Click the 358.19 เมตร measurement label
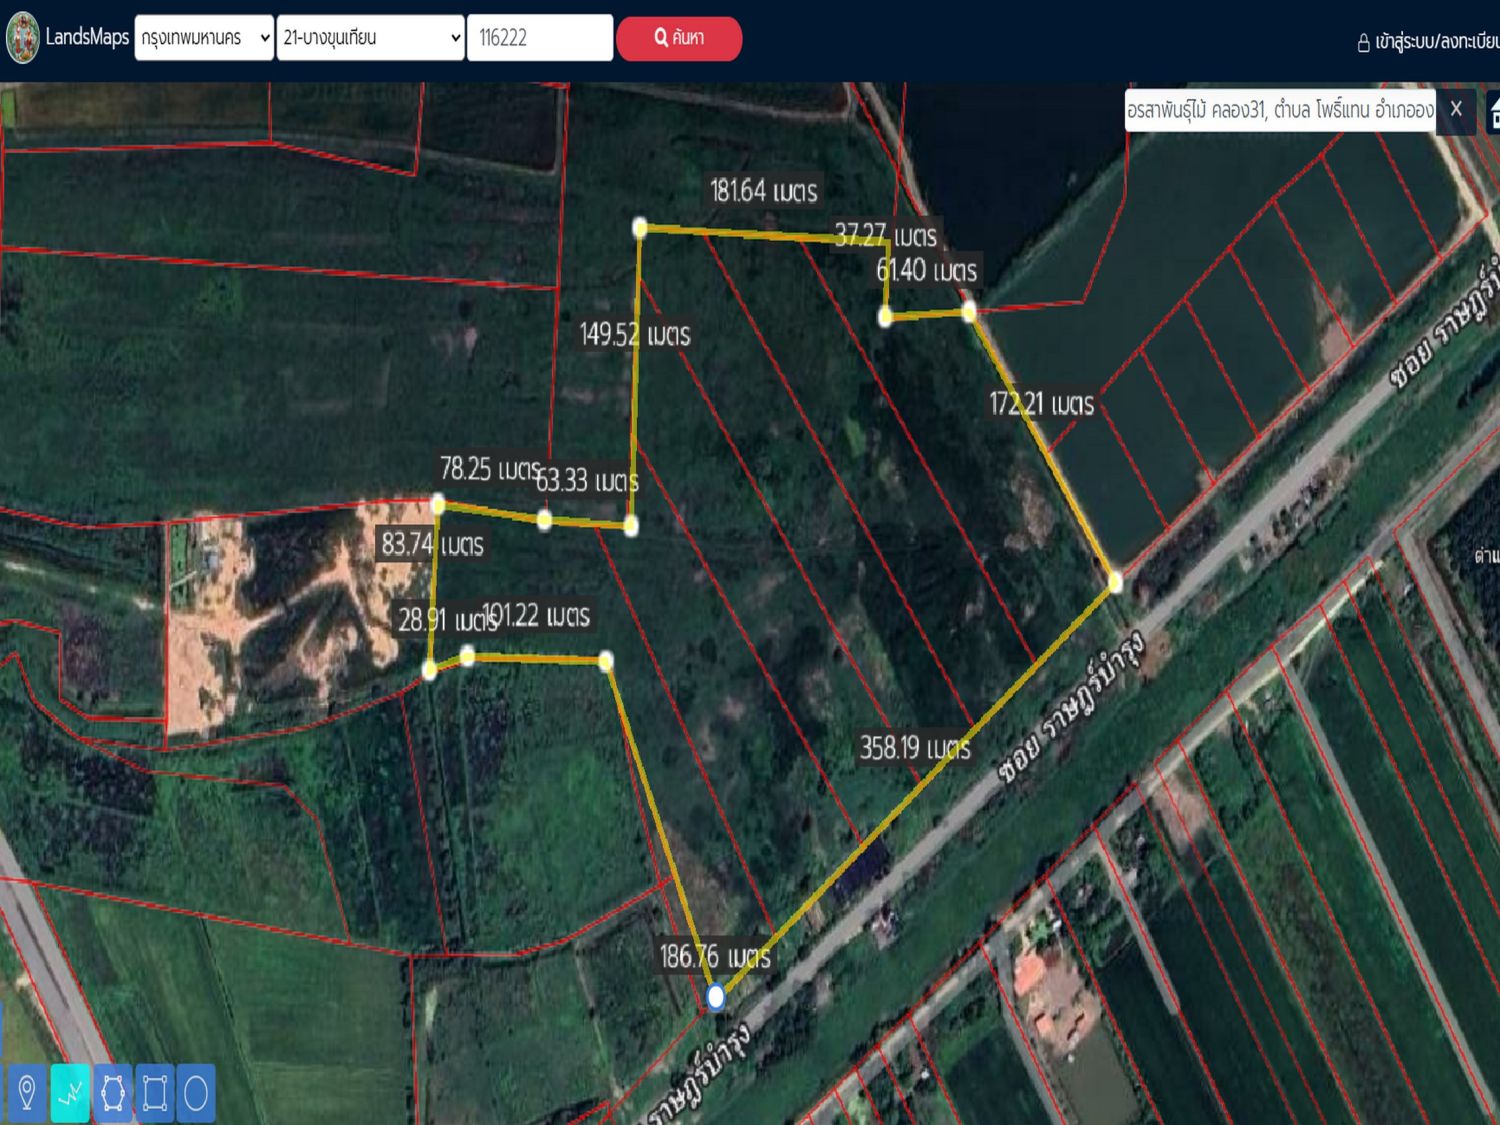The image size is (1500, 1125). (x=915, y=748)
